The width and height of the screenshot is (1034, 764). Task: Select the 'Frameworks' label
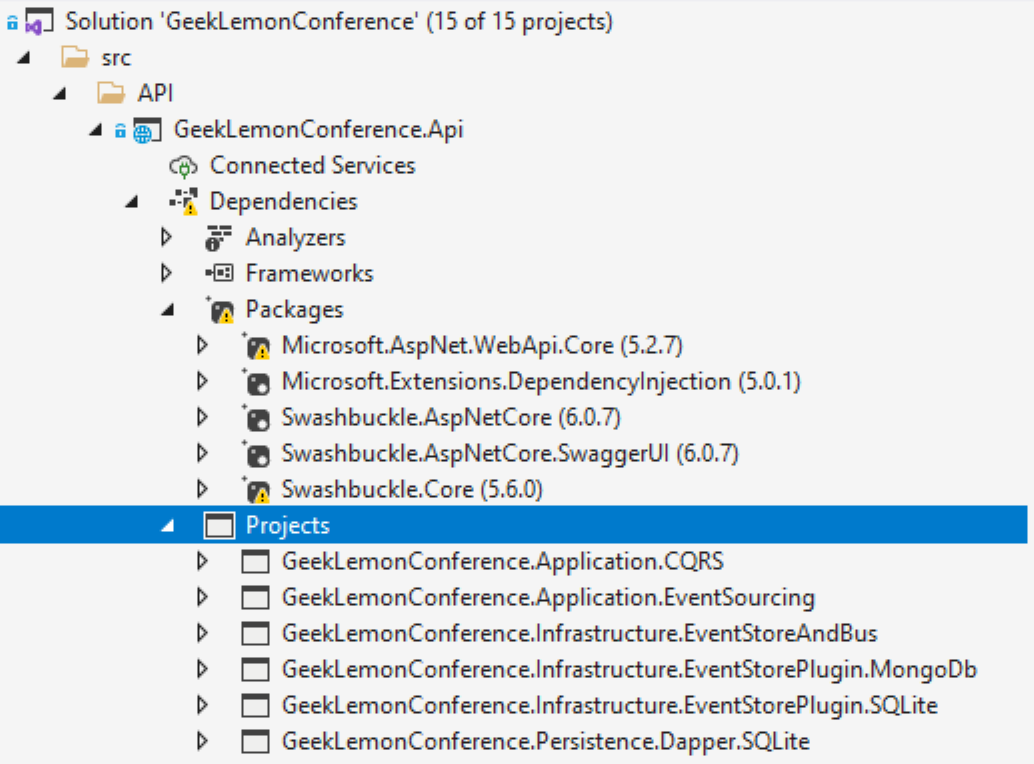tap(309, 274)
